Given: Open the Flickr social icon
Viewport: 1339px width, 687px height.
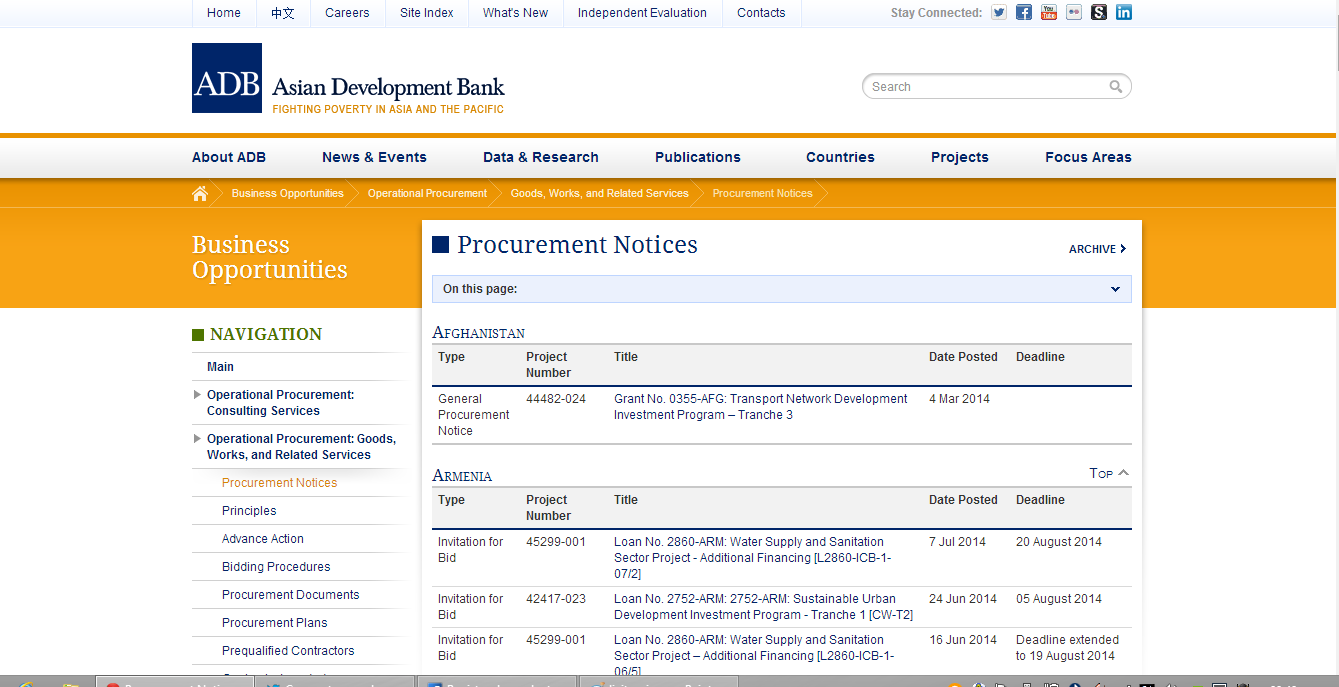Looking at the screenshot, I should pyautogui.click(x=1074, y=13).
